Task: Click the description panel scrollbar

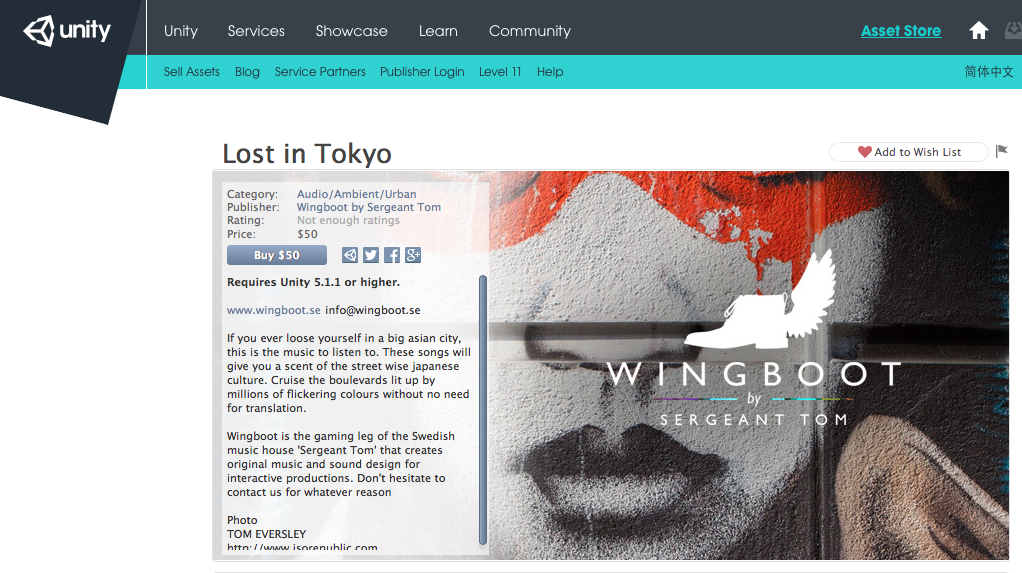Action: (x=483, y=409)
